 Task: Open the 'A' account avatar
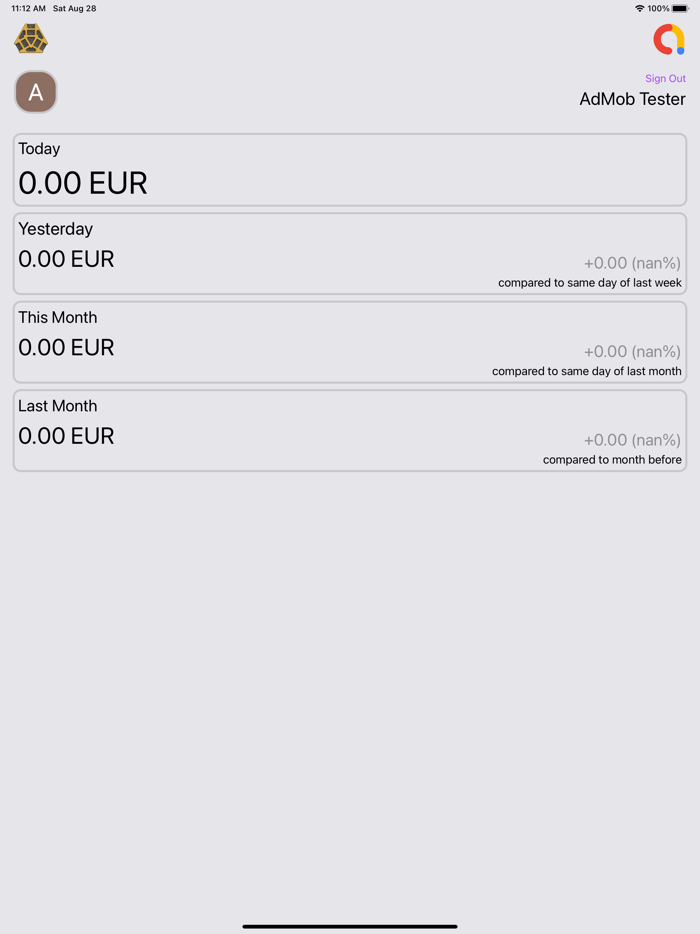tap(35, 92)
